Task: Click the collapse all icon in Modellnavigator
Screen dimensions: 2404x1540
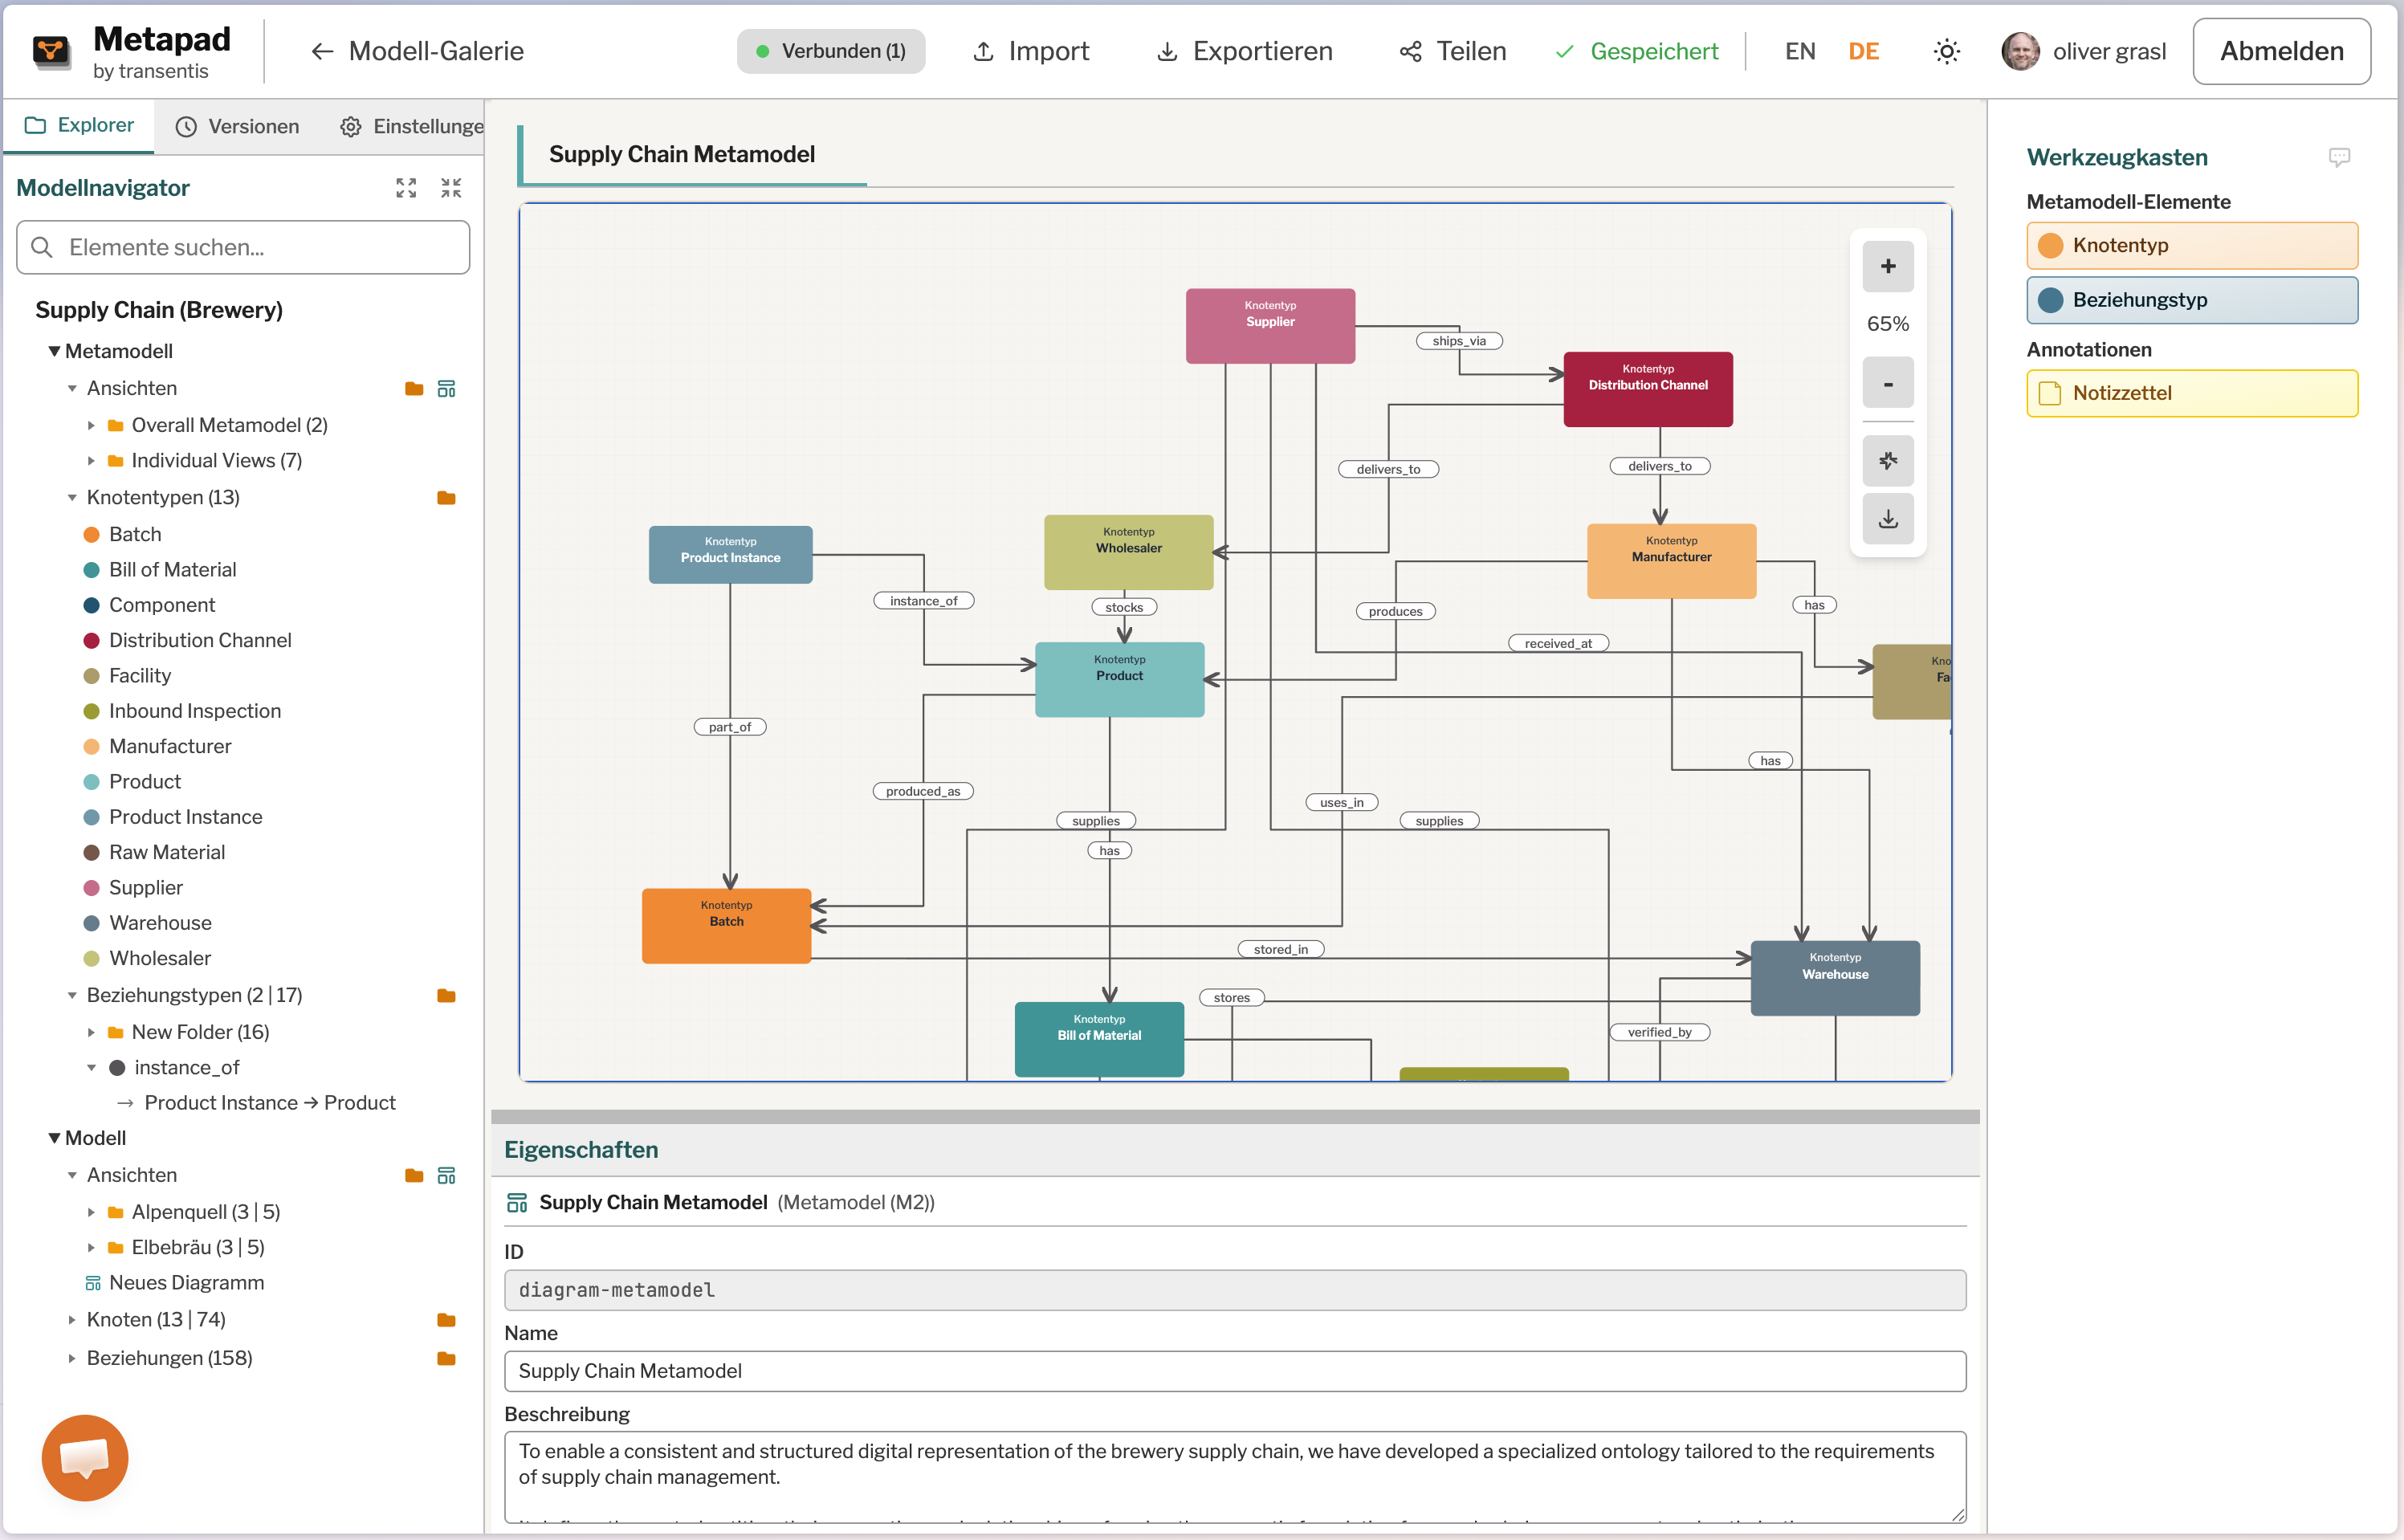Action: (451, 188)
